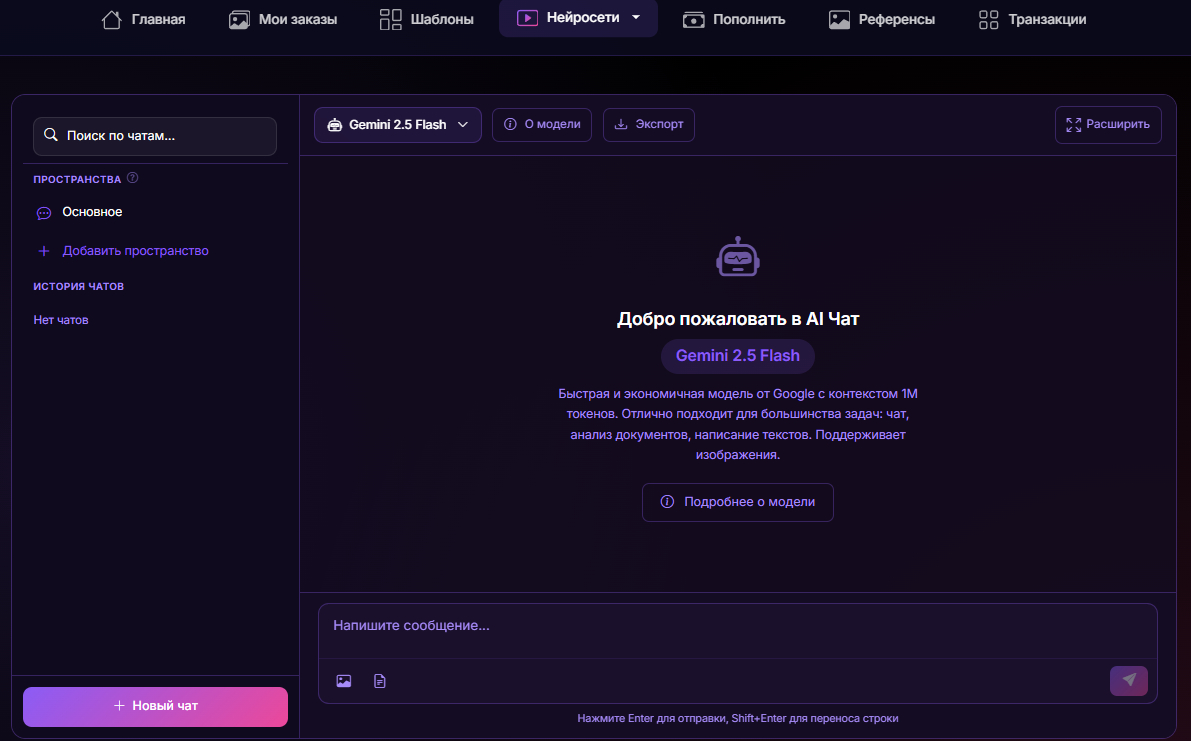
Task: Click the image icon beside Референсы
Action: pos(839,20)
